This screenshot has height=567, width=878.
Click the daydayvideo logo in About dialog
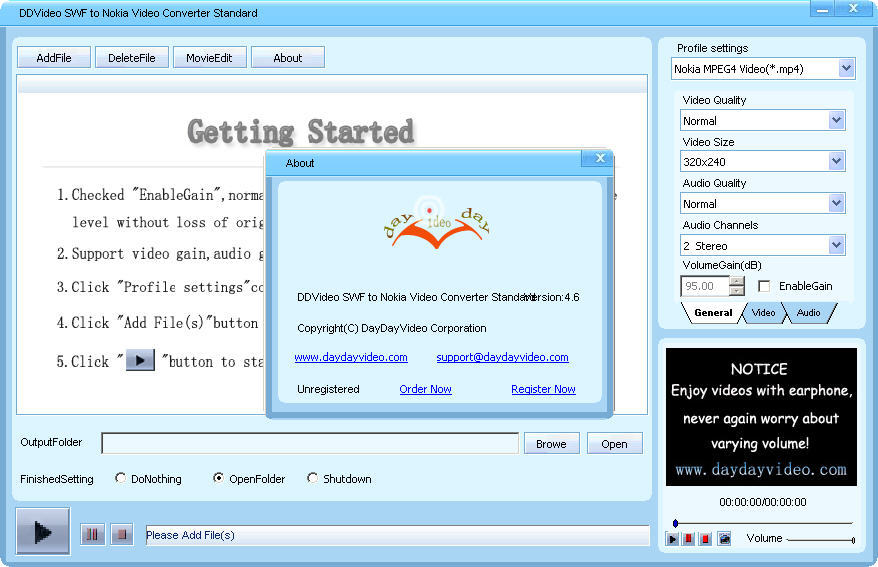(437, 224)
